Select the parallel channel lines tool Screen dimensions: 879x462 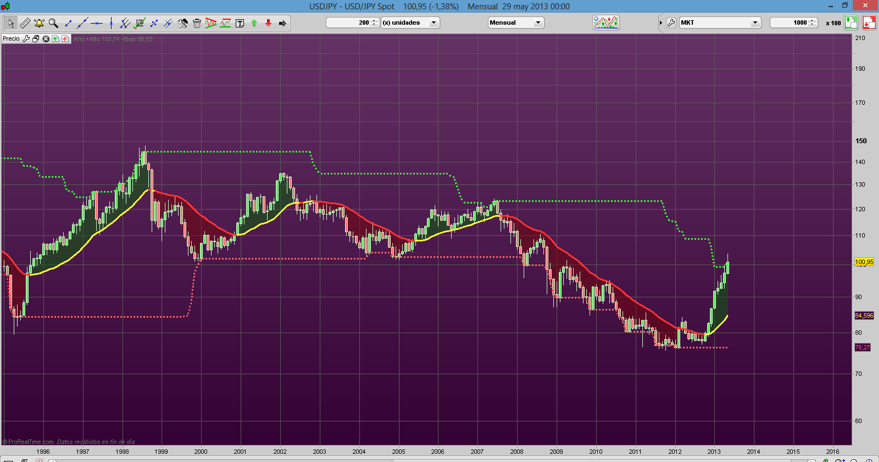coord(125,23)
